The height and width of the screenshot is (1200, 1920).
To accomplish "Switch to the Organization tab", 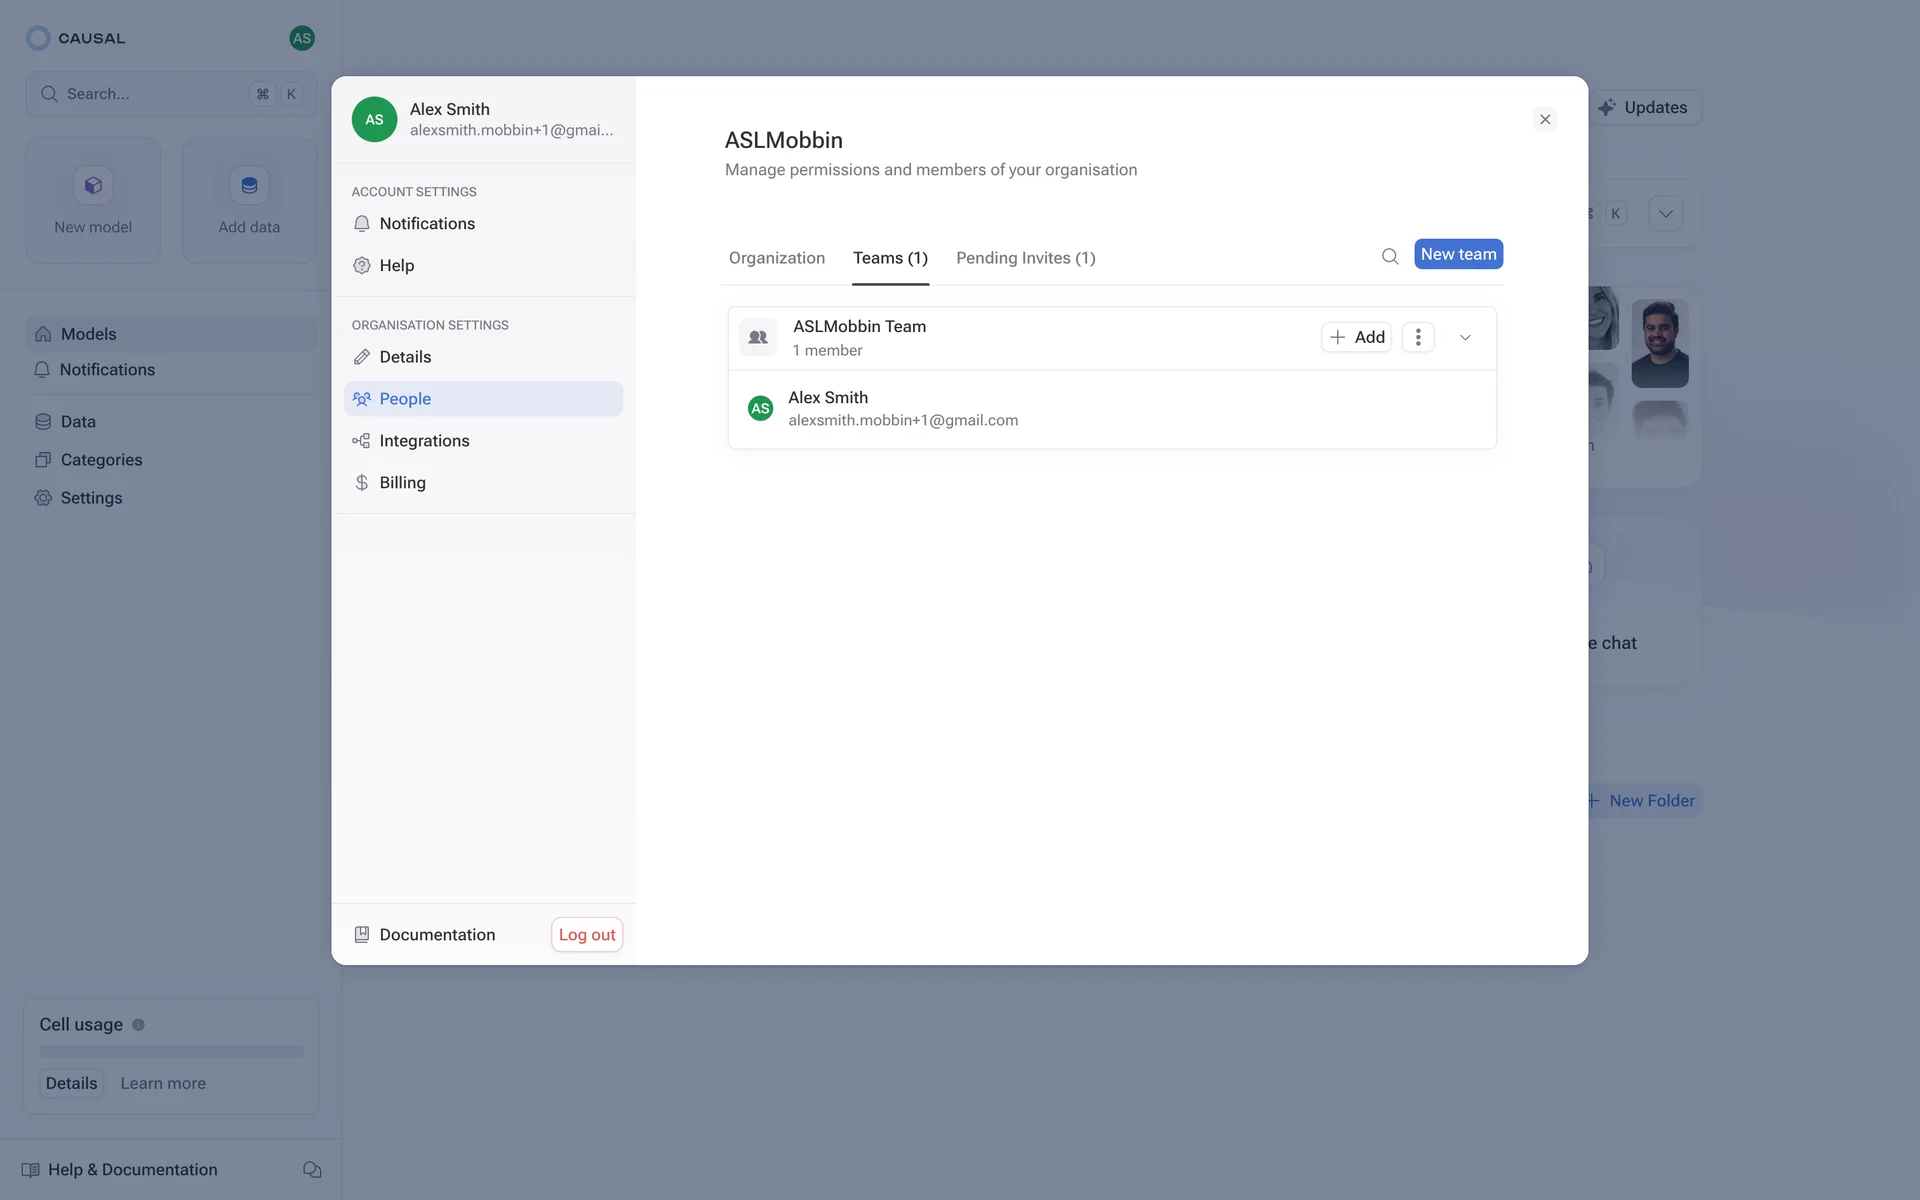I will point(776,258).
